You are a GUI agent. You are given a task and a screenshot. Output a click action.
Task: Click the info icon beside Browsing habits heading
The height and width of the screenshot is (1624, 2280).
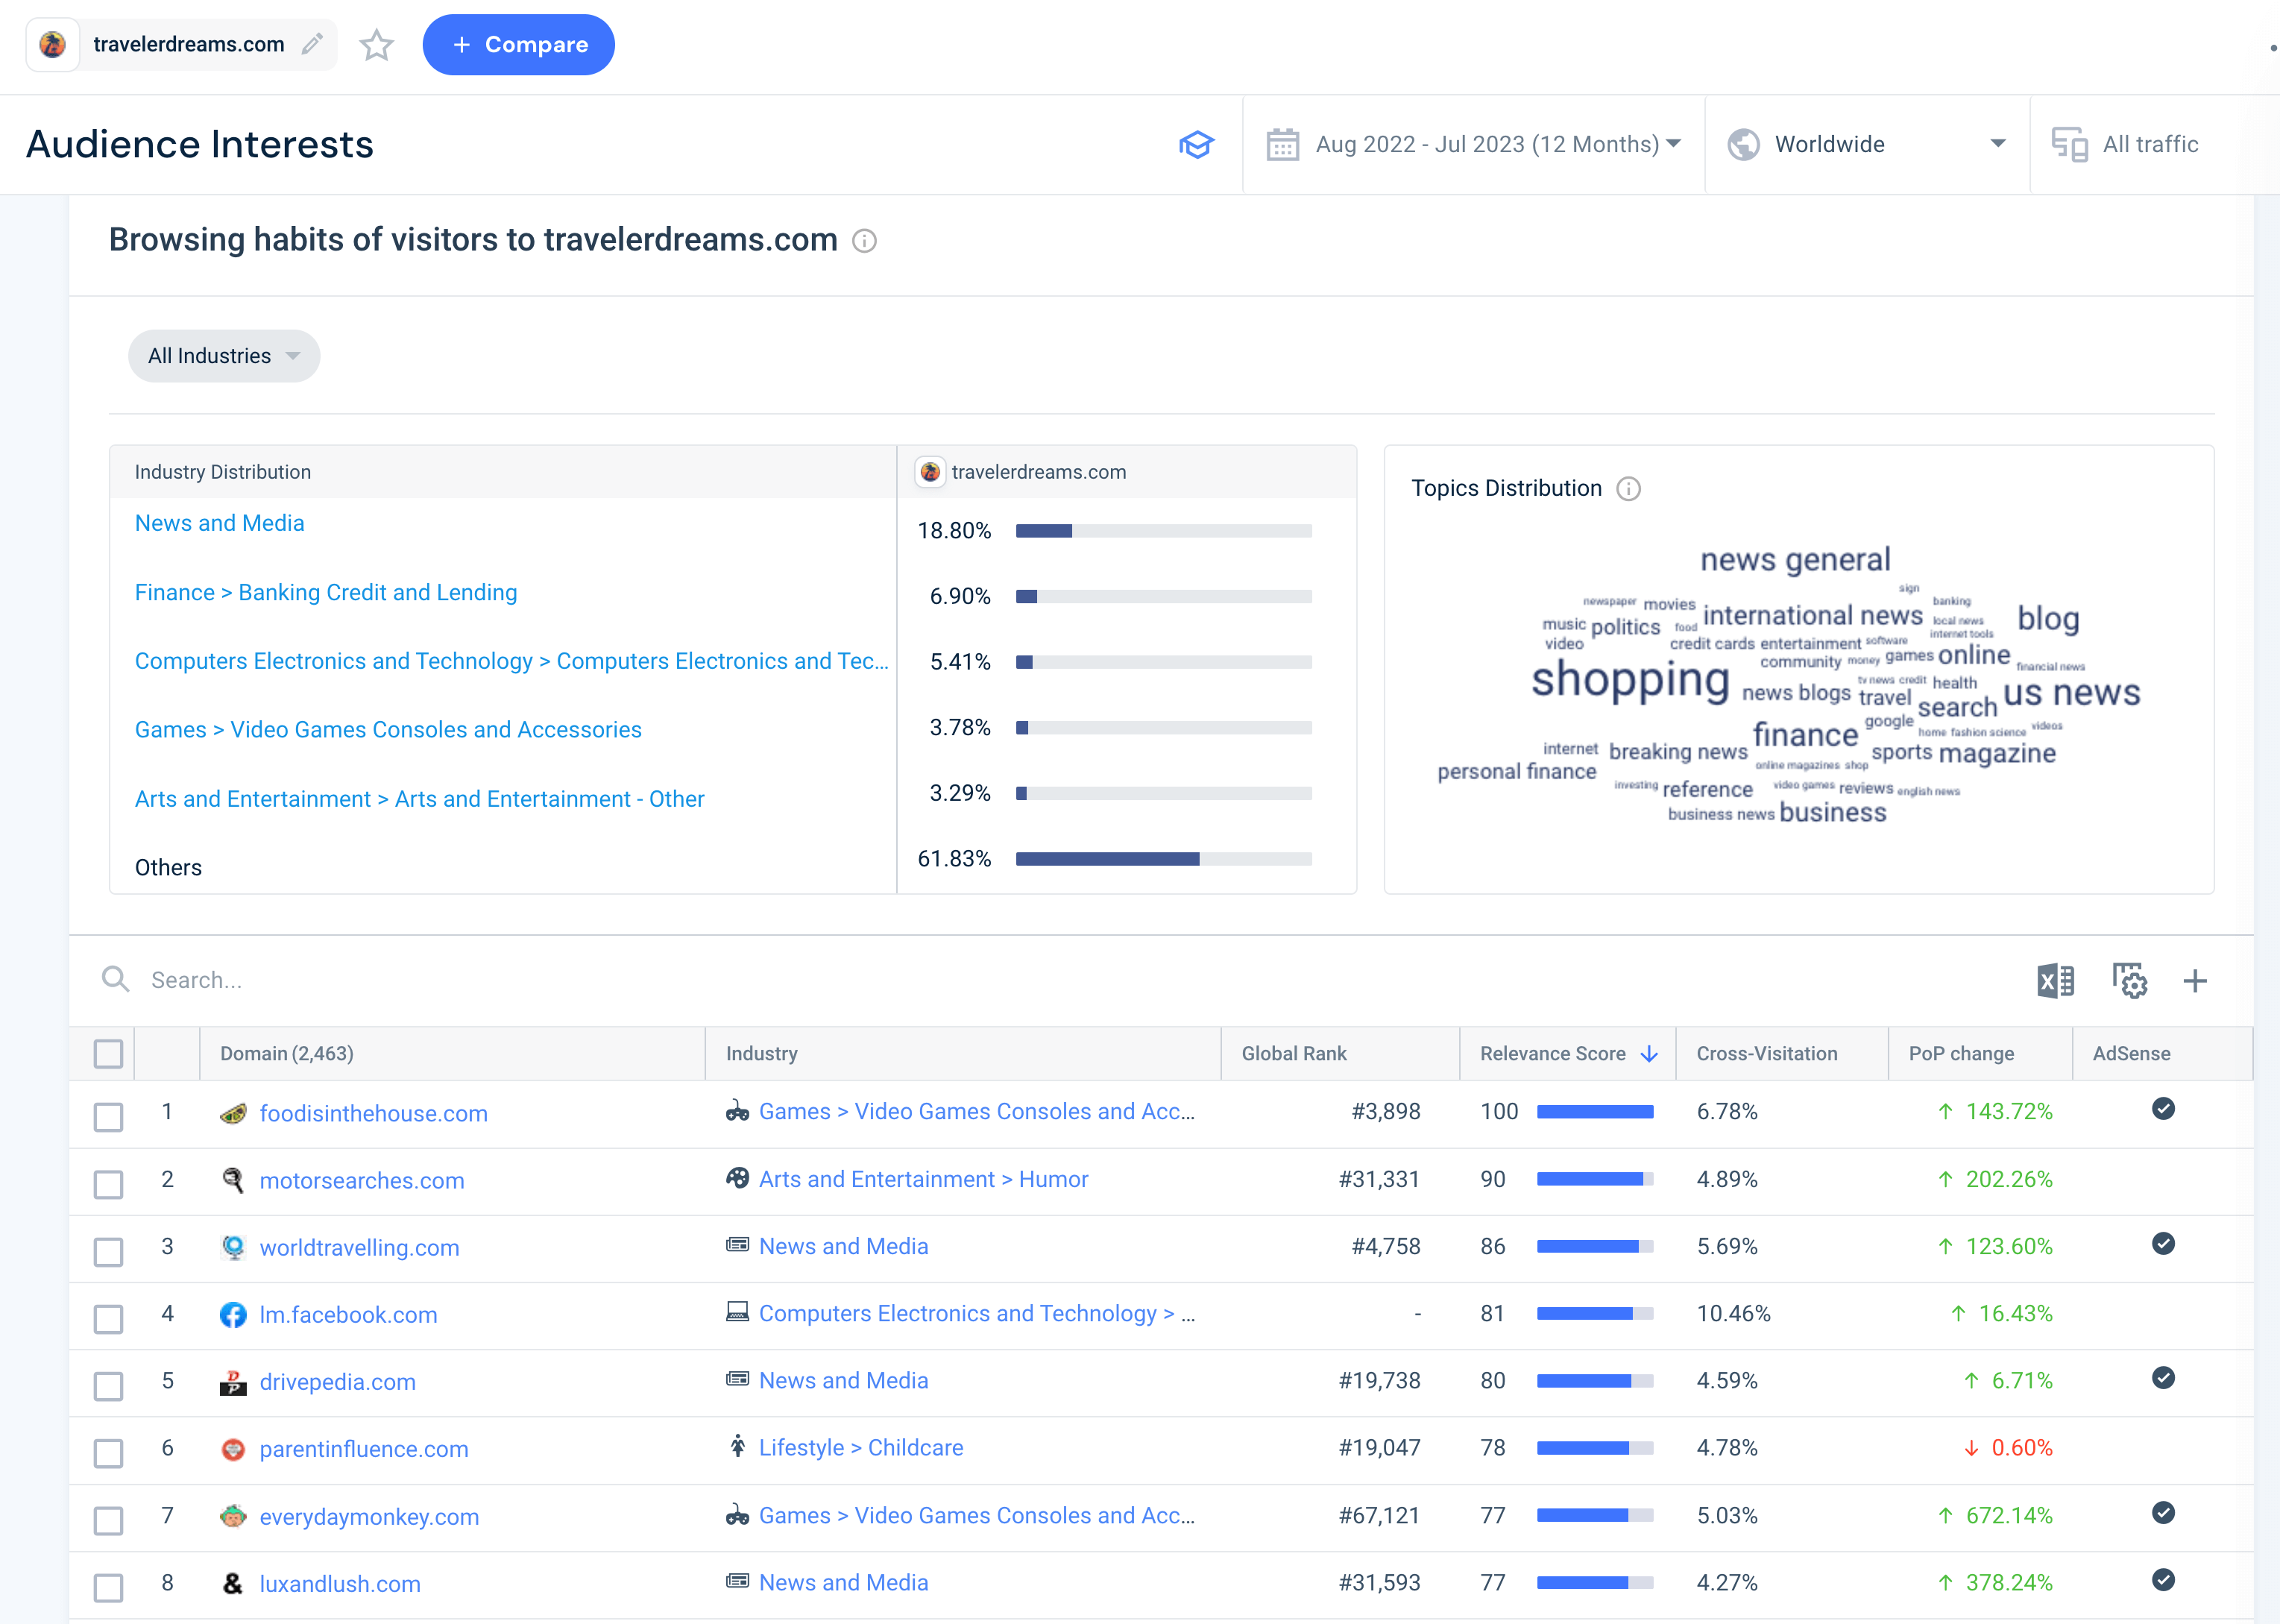tap(864, 241)
